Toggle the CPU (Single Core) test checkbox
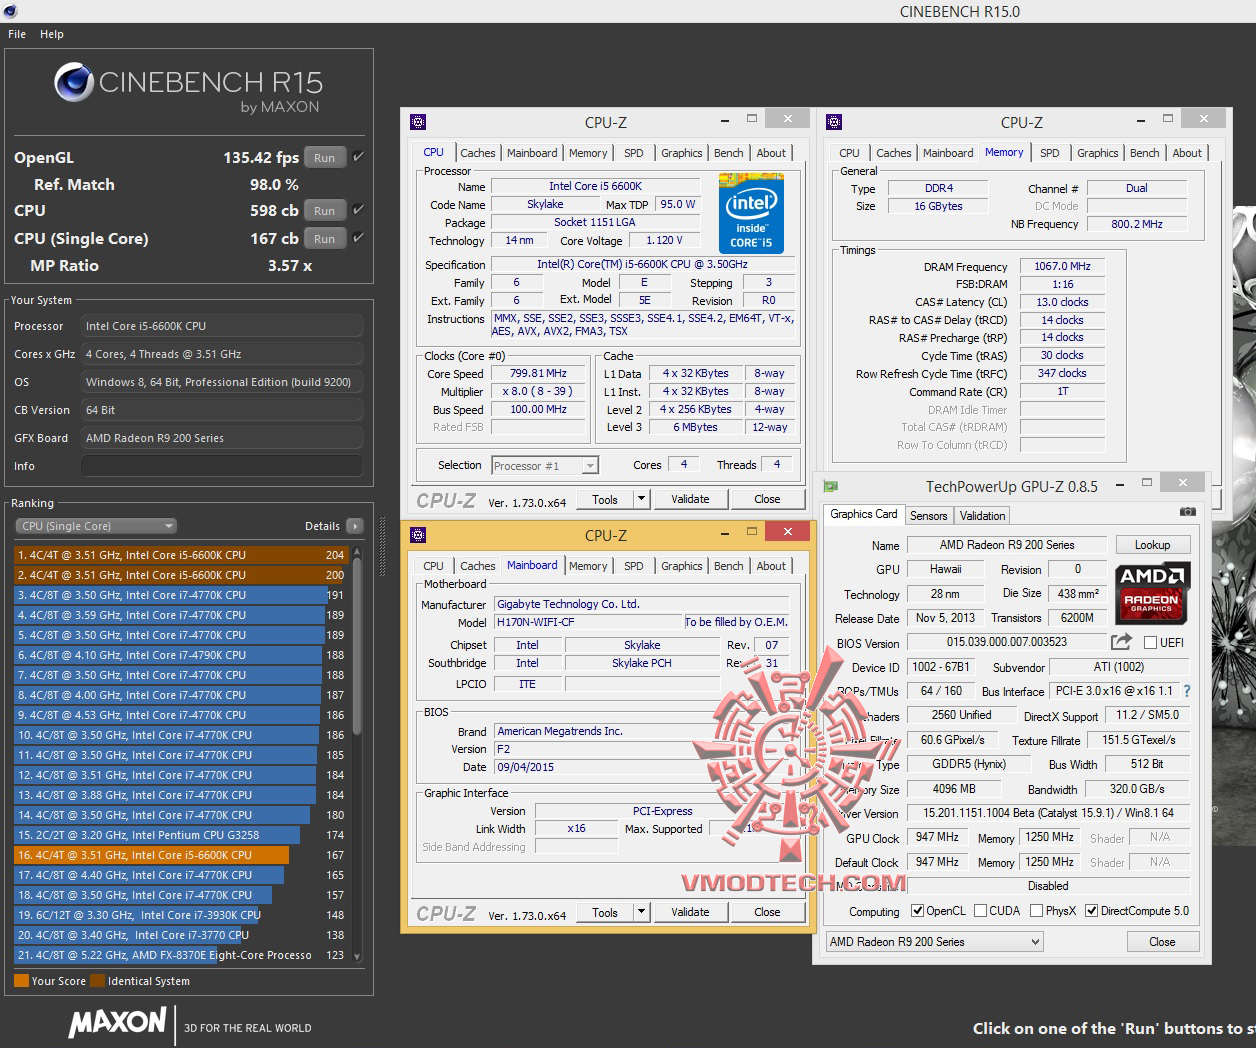Viewport: 1256px width, 1048px height. pos(358,237)
